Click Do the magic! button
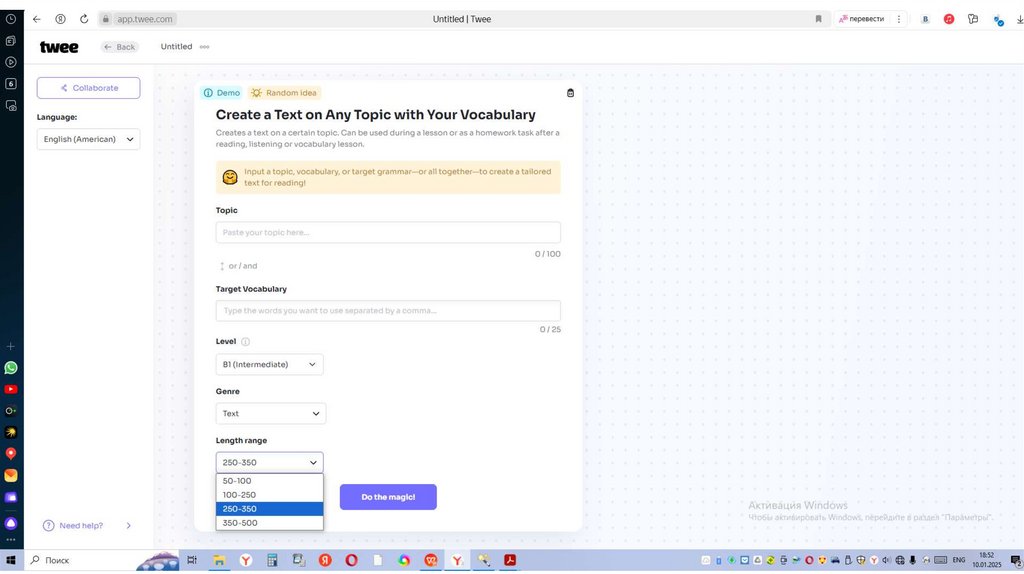 click(x=388, y=497)
